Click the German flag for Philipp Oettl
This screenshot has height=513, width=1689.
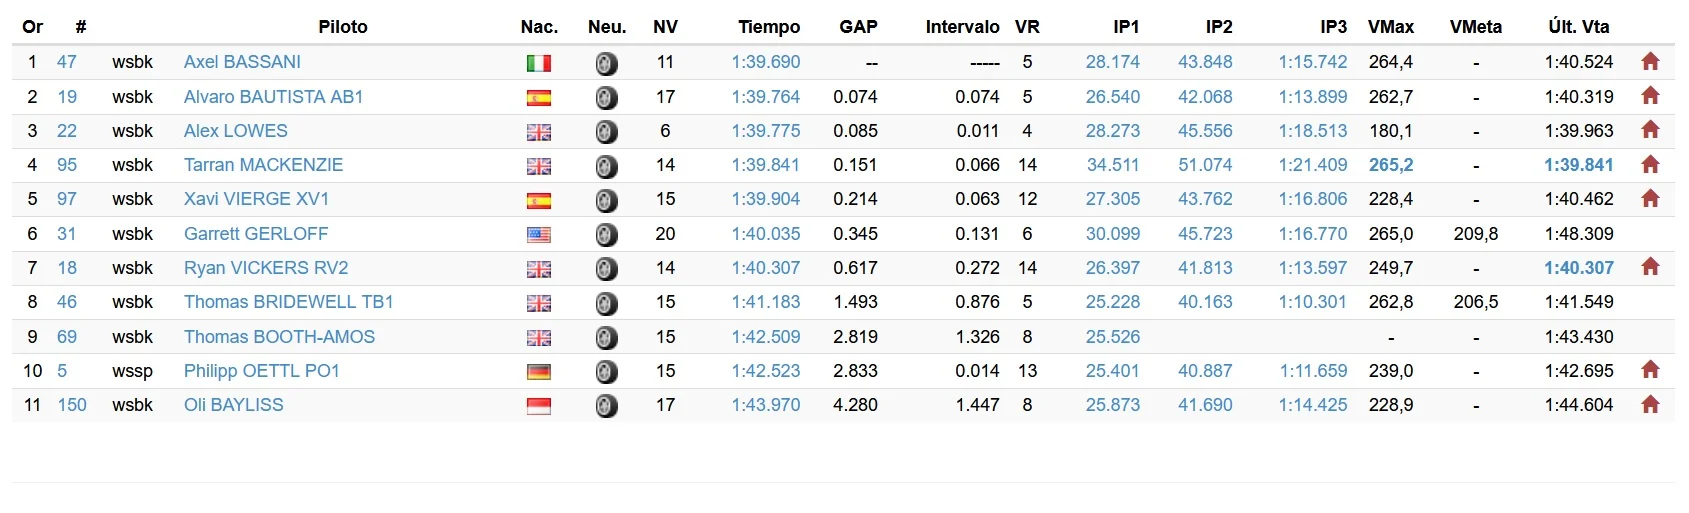coord(539,373)
